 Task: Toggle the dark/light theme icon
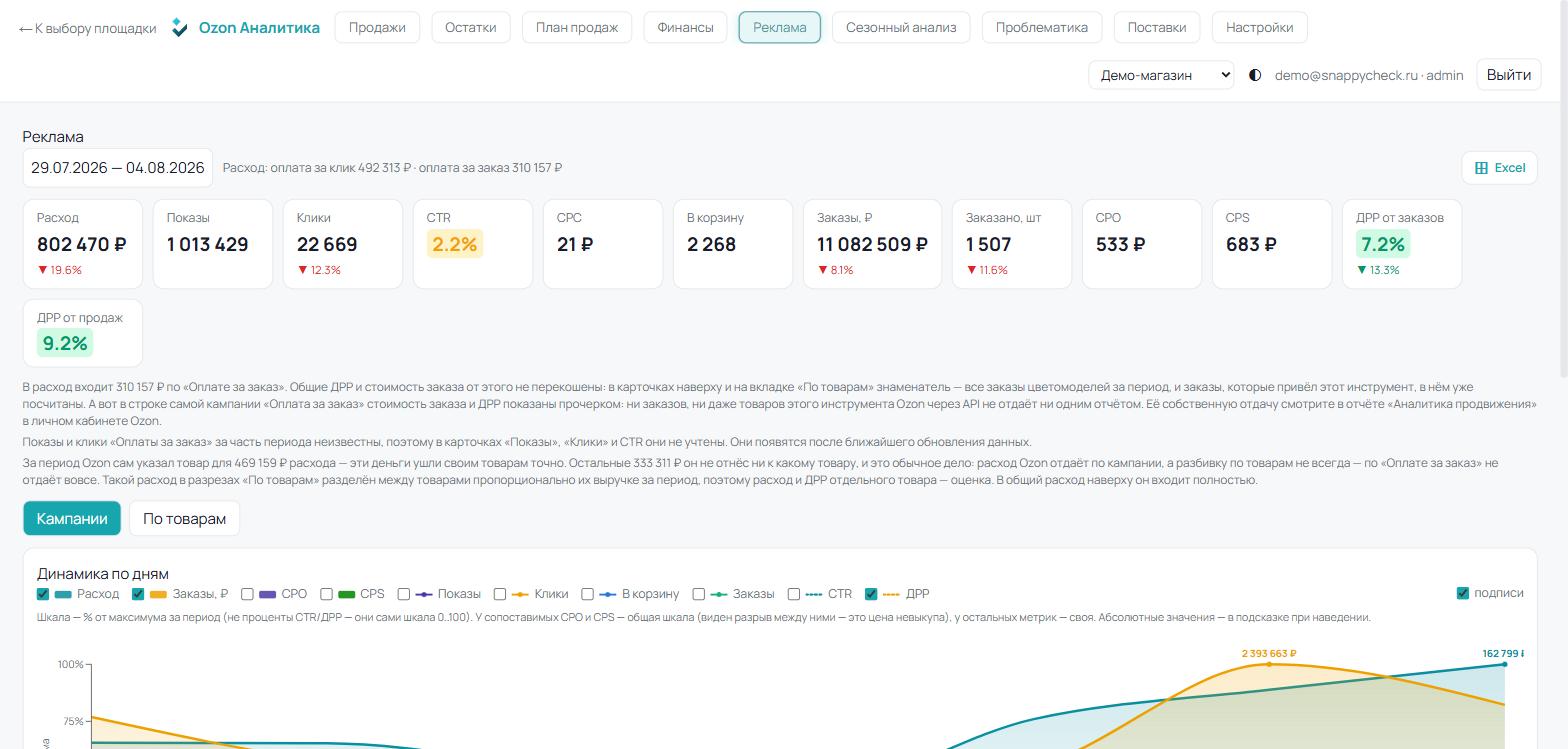(x=1255, y=75)
